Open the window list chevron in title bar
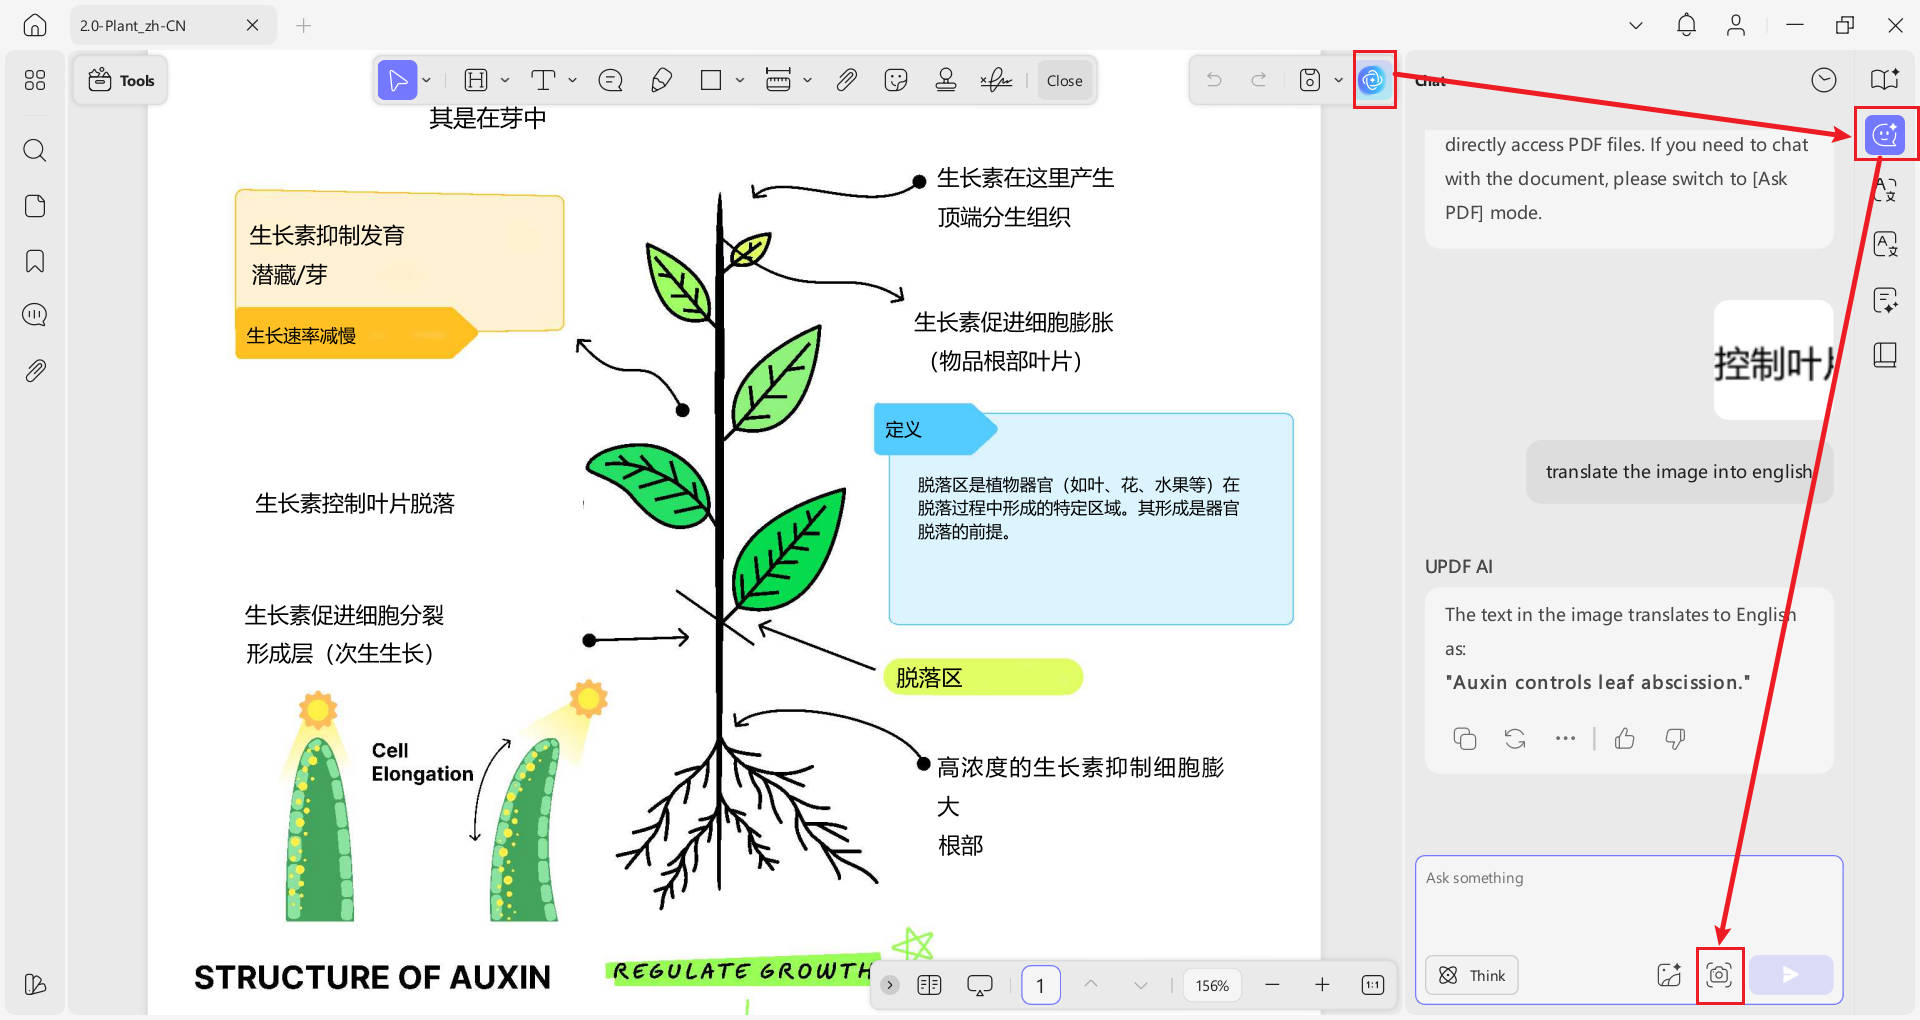1920x1020 pixels. (x=1636, y=25)
